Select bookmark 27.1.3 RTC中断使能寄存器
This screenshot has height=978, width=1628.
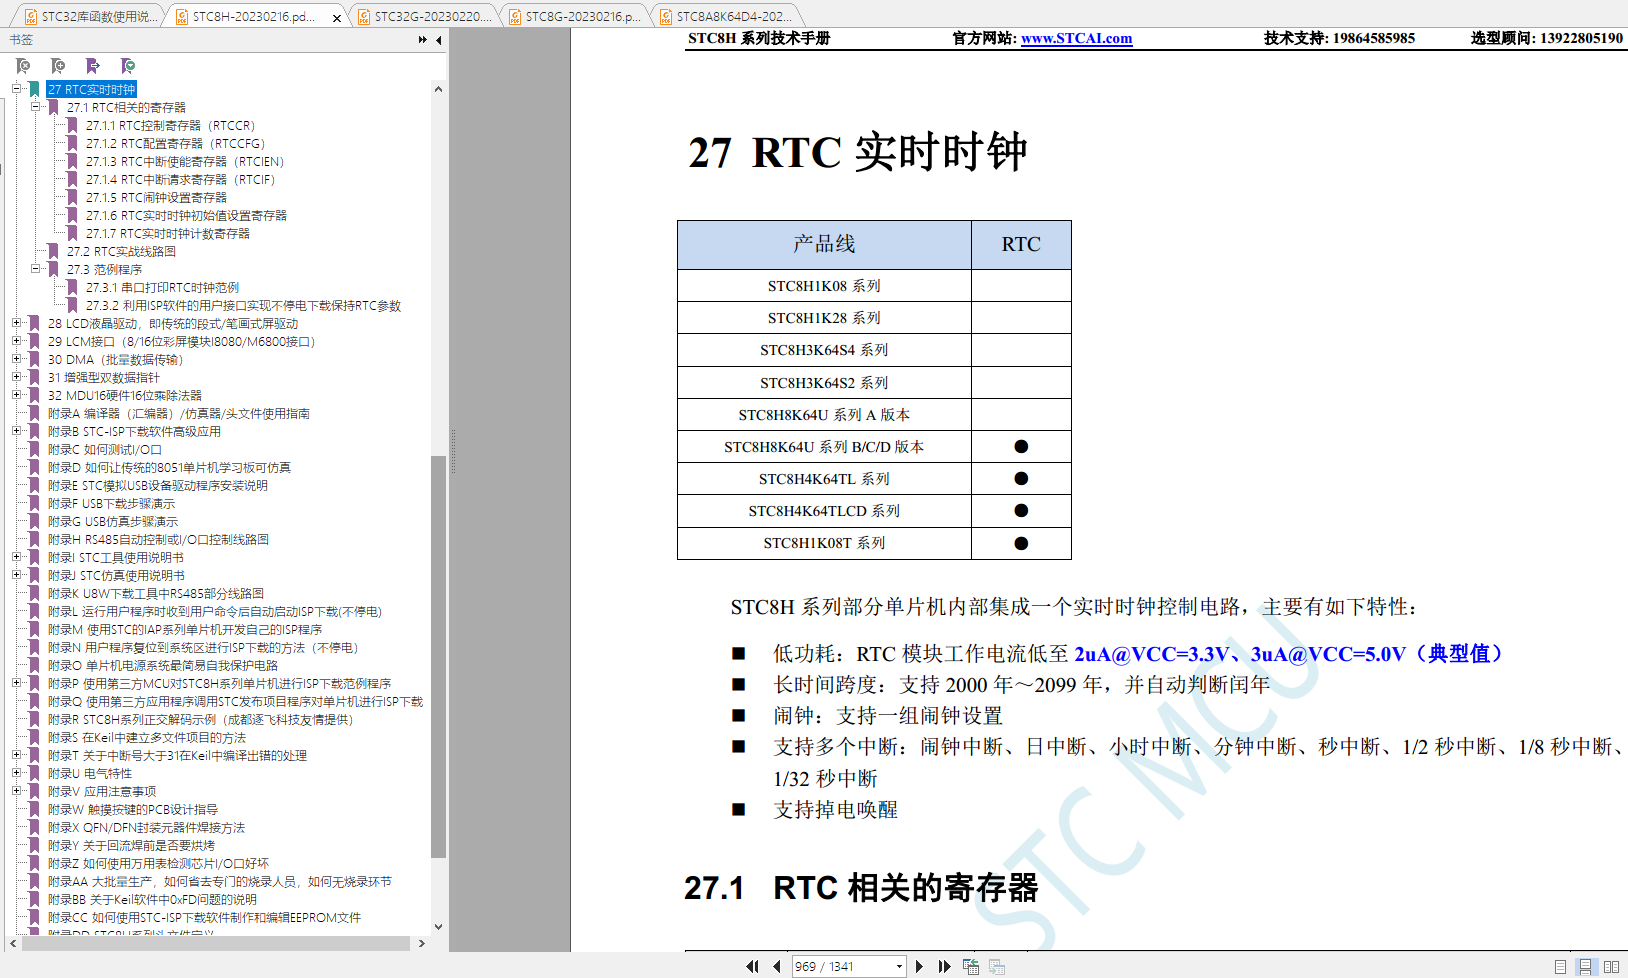pos(185,161)
